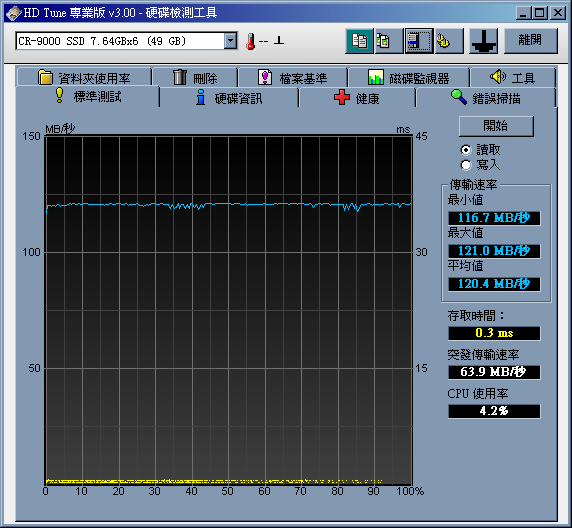Open the 磁碟監視器 disk monitor tab

(409, 77)
